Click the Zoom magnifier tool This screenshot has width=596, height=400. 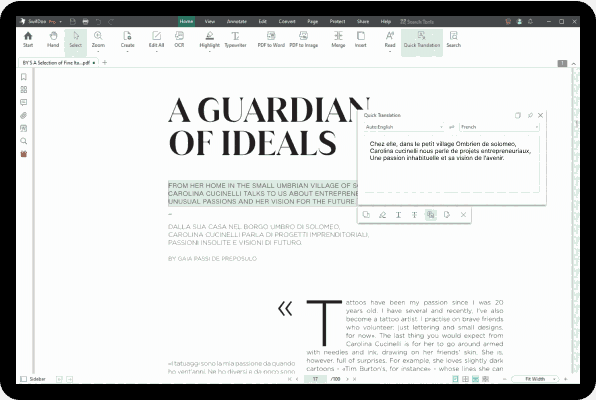tap(98, 39)
